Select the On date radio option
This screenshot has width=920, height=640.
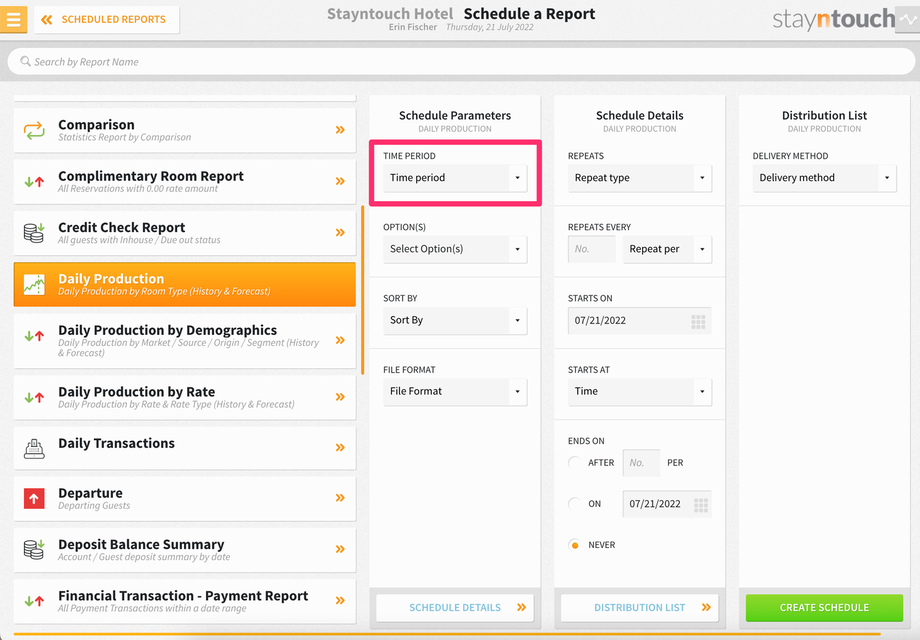[575, 504]
